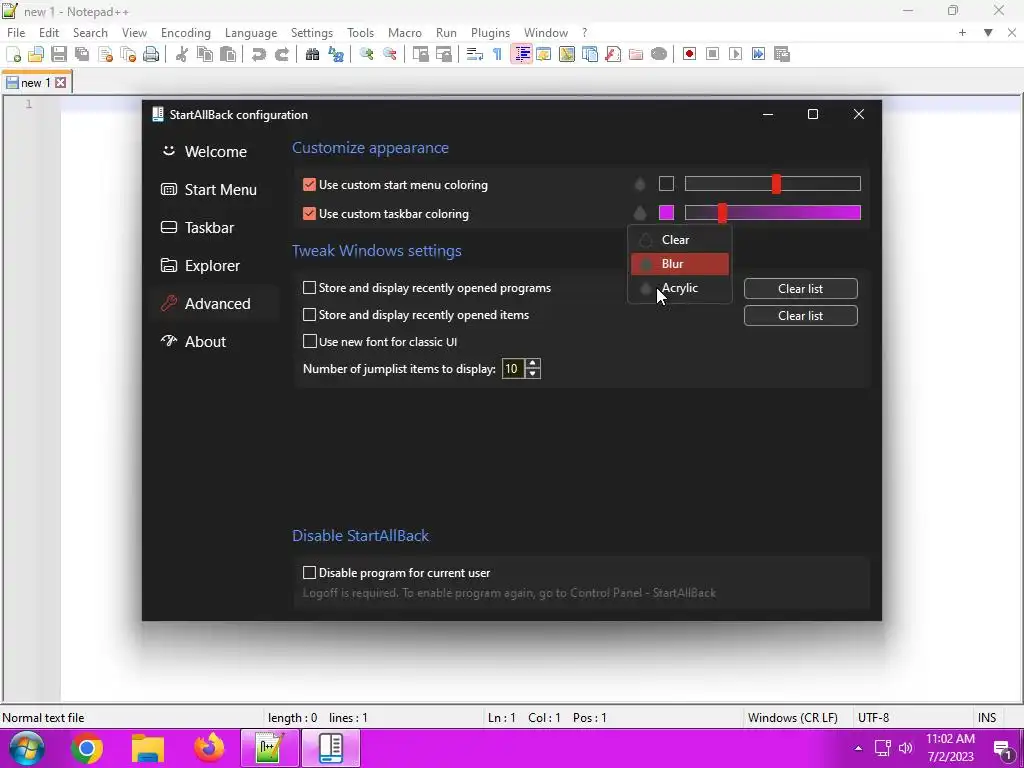Clear list for recently opened items

pyautogui.click(x=801, y=315)
